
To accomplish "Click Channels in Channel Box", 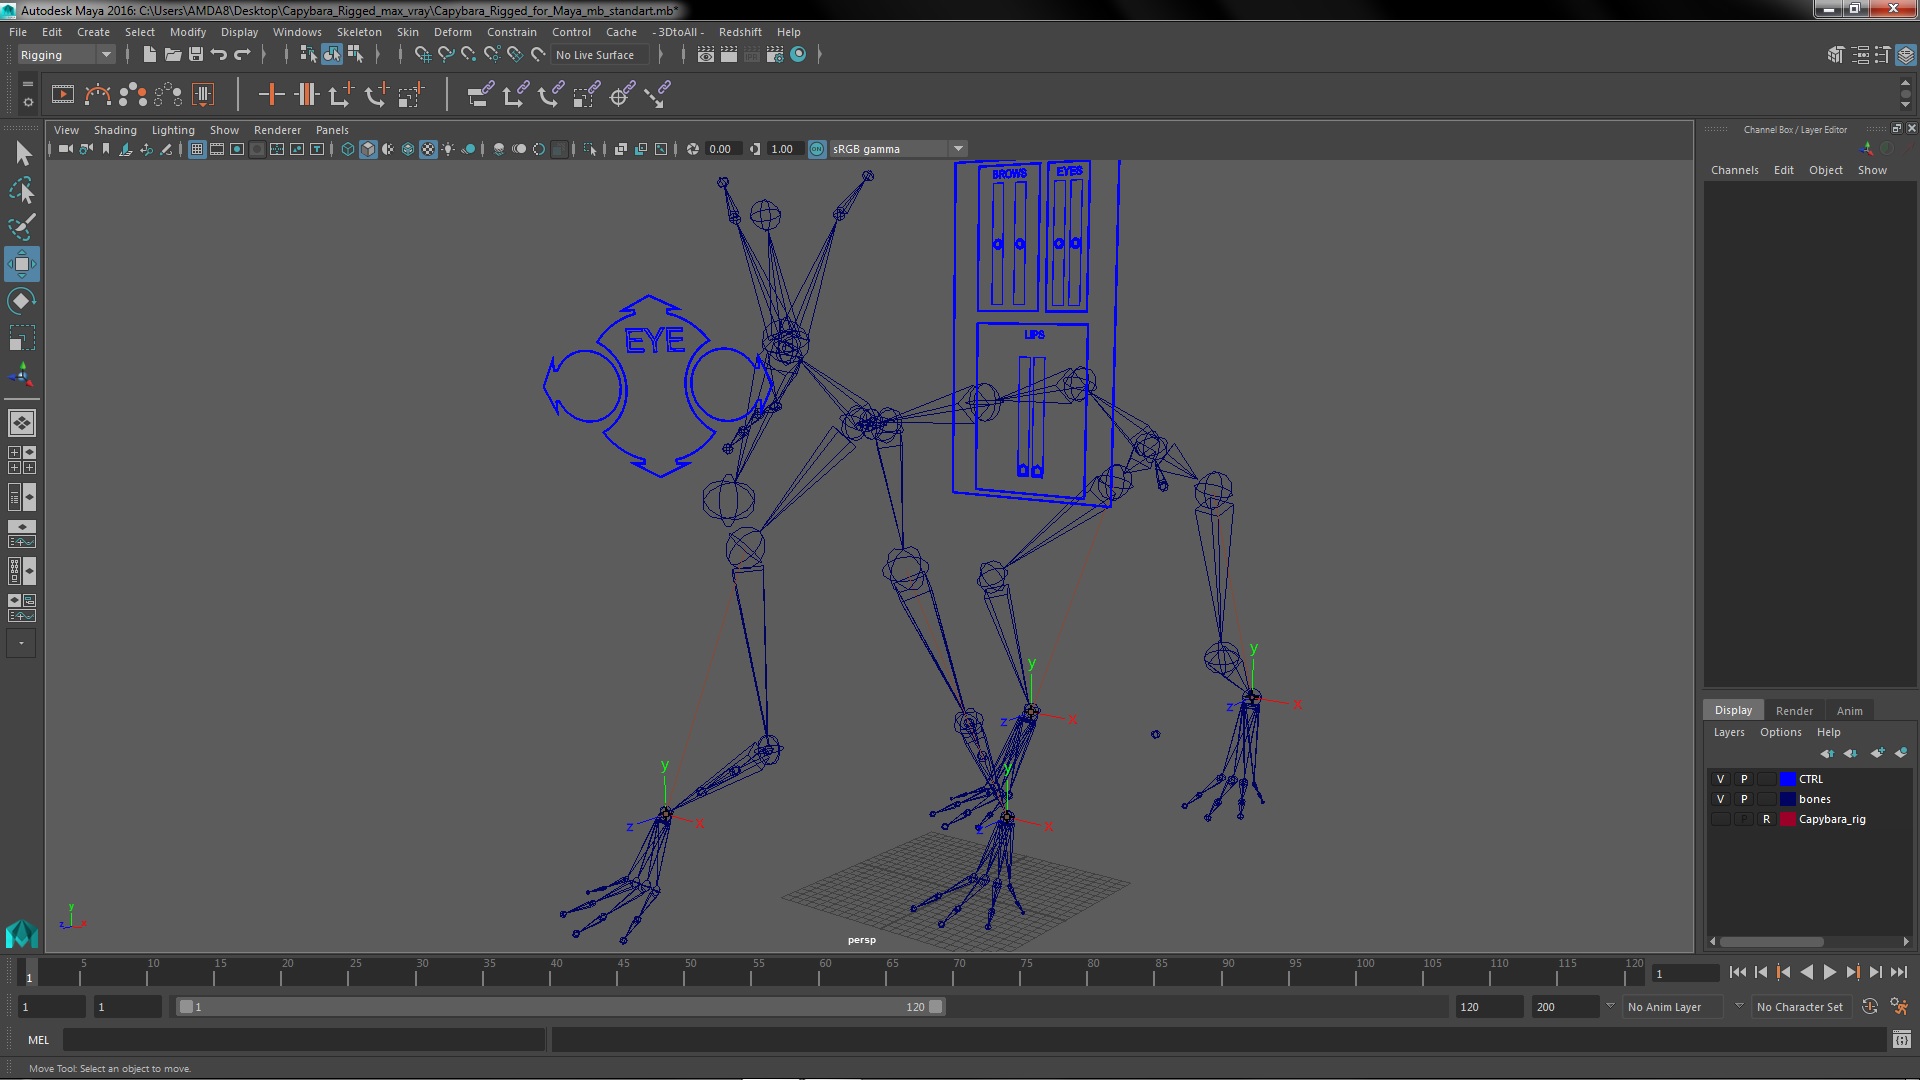I will point(1734,170).
